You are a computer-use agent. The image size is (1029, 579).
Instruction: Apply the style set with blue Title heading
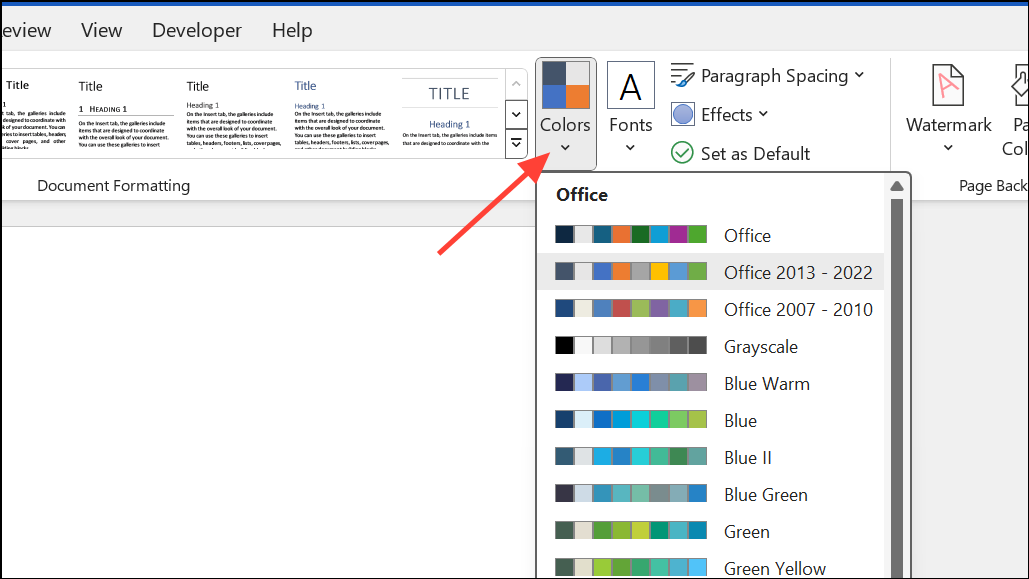click(x=341, y=113)
